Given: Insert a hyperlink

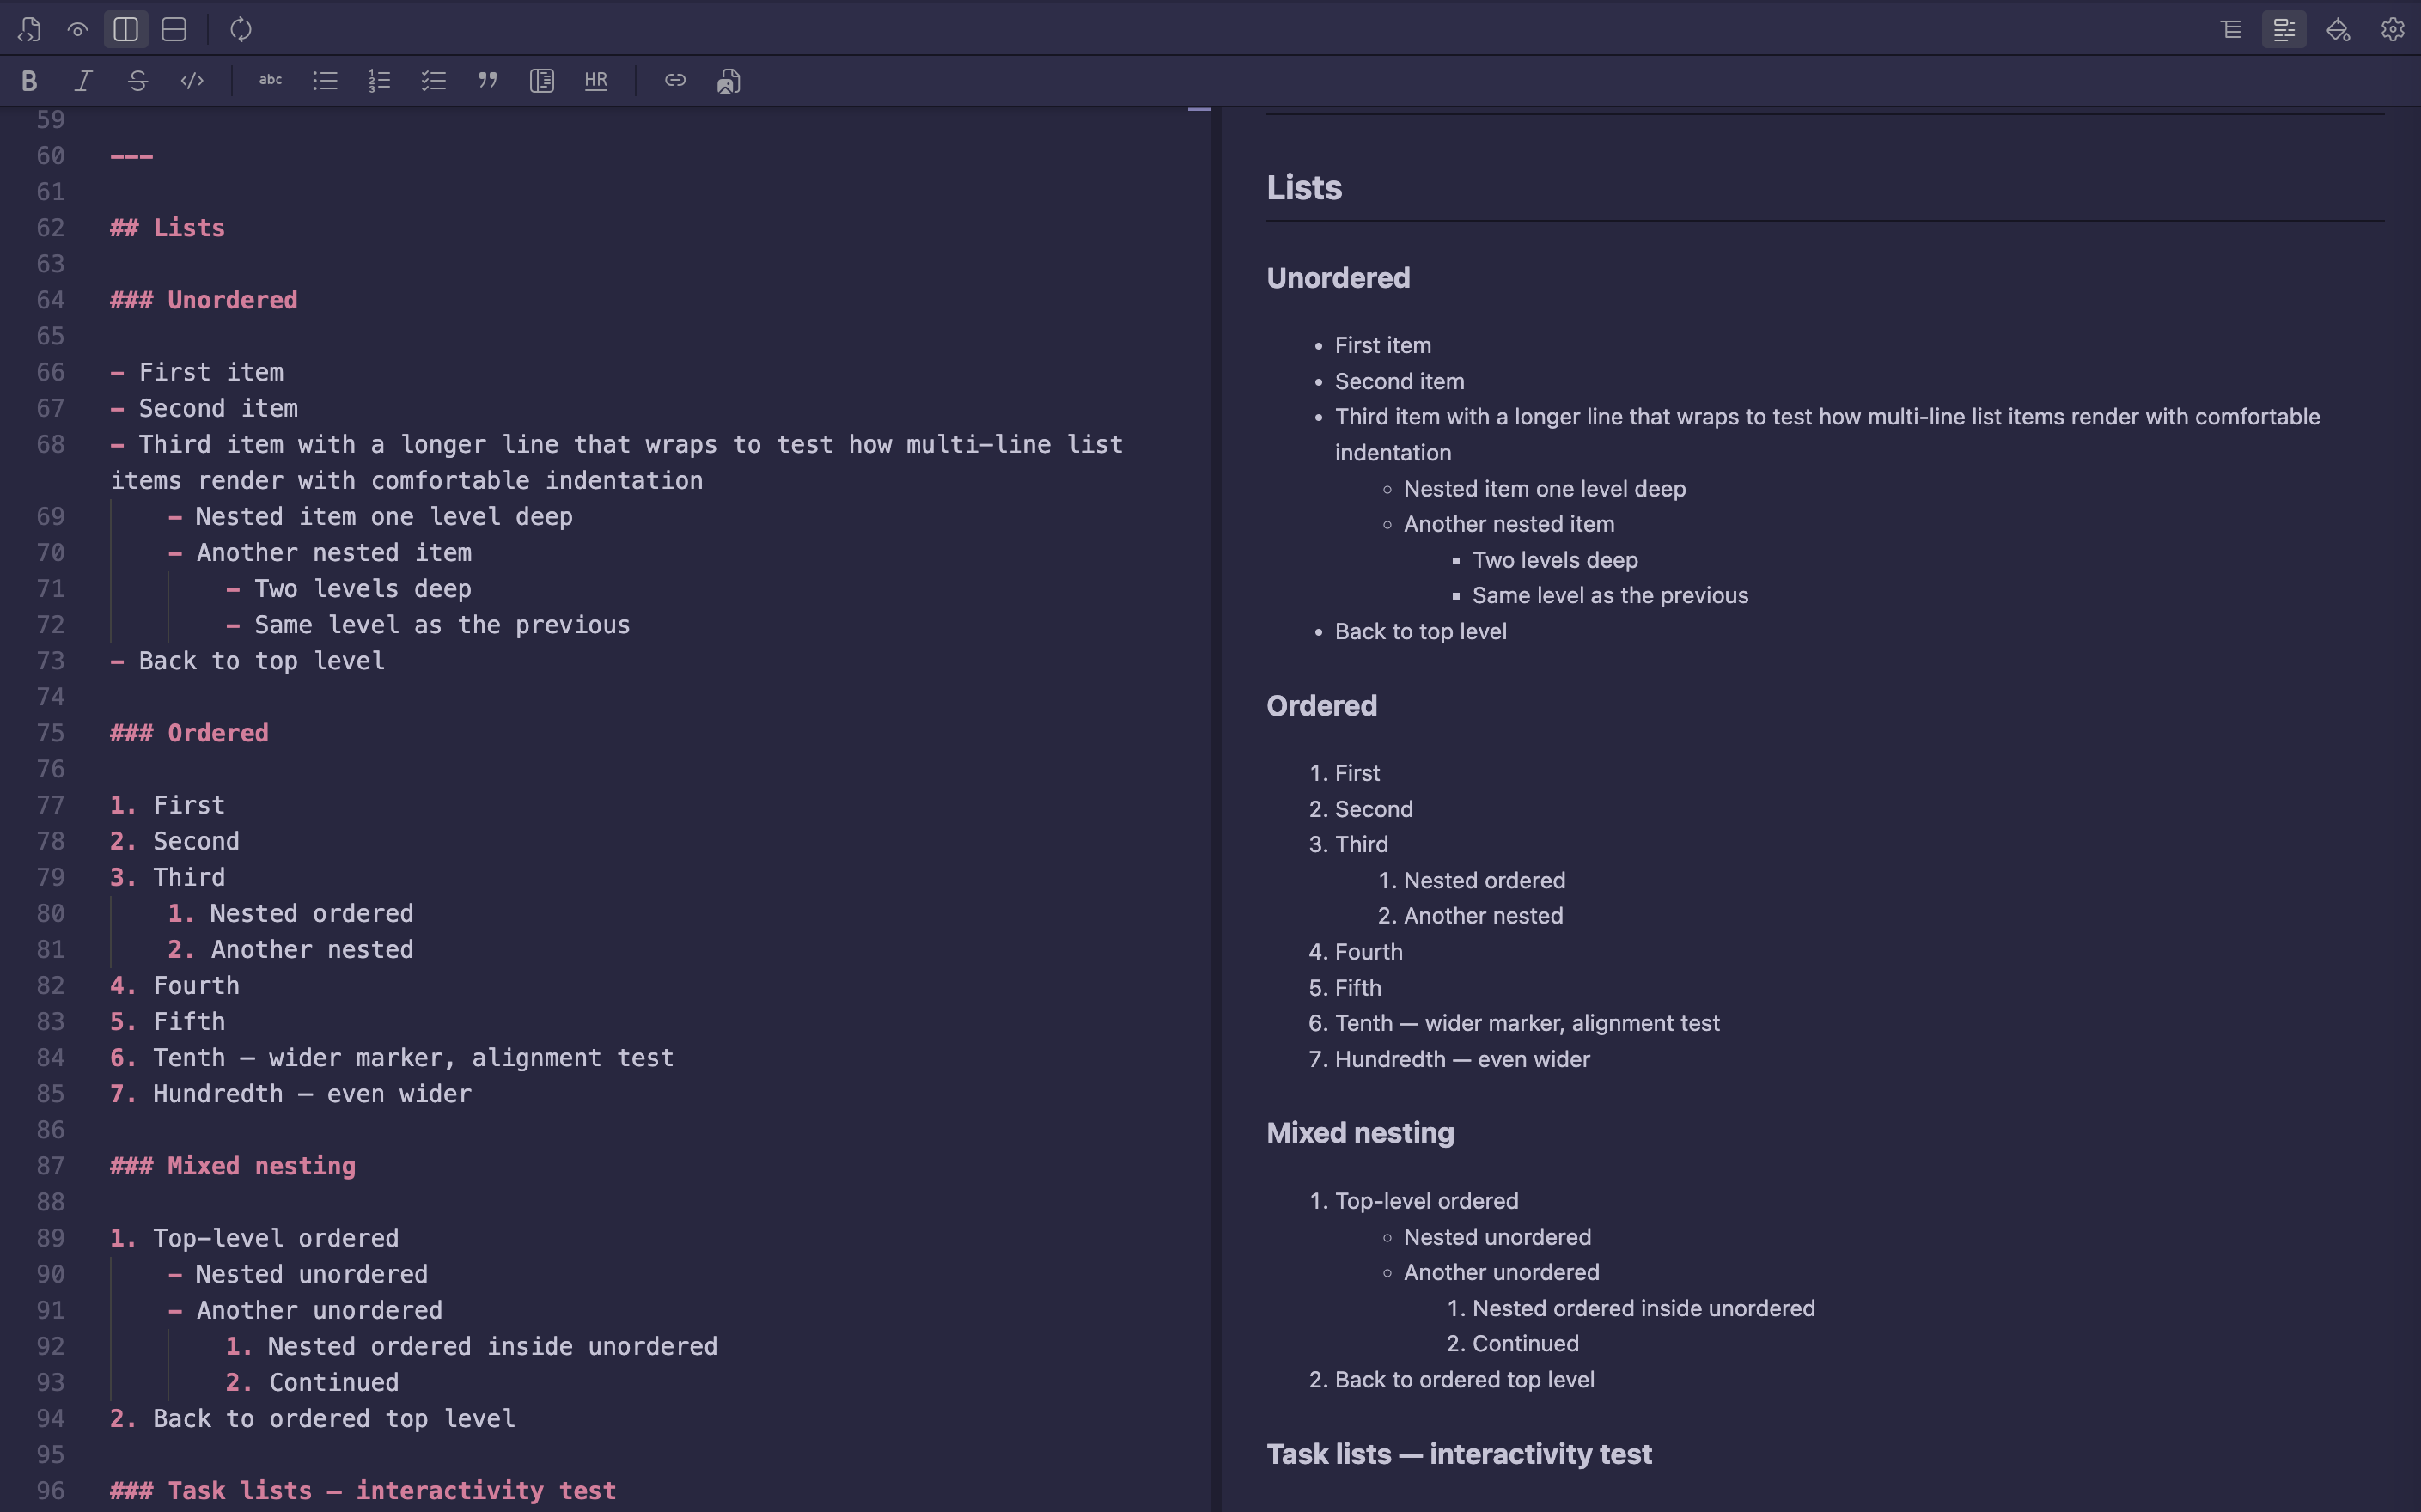Looking at the screenshot, I should pos(675,80).
